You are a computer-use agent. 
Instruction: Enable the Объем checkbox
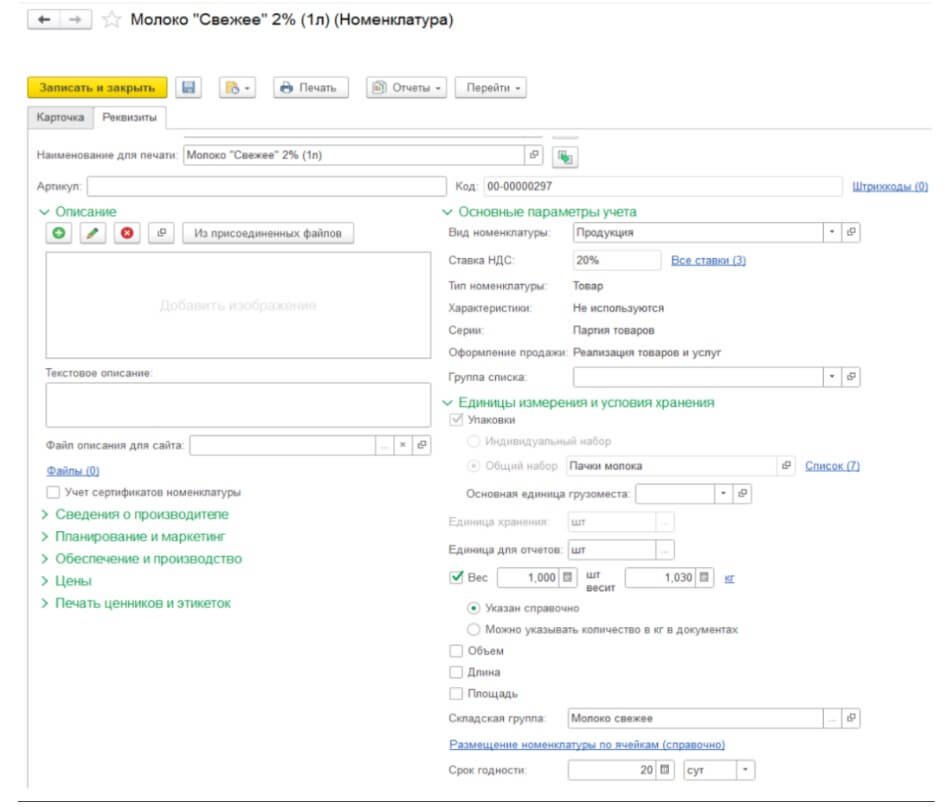pos(457,651)
